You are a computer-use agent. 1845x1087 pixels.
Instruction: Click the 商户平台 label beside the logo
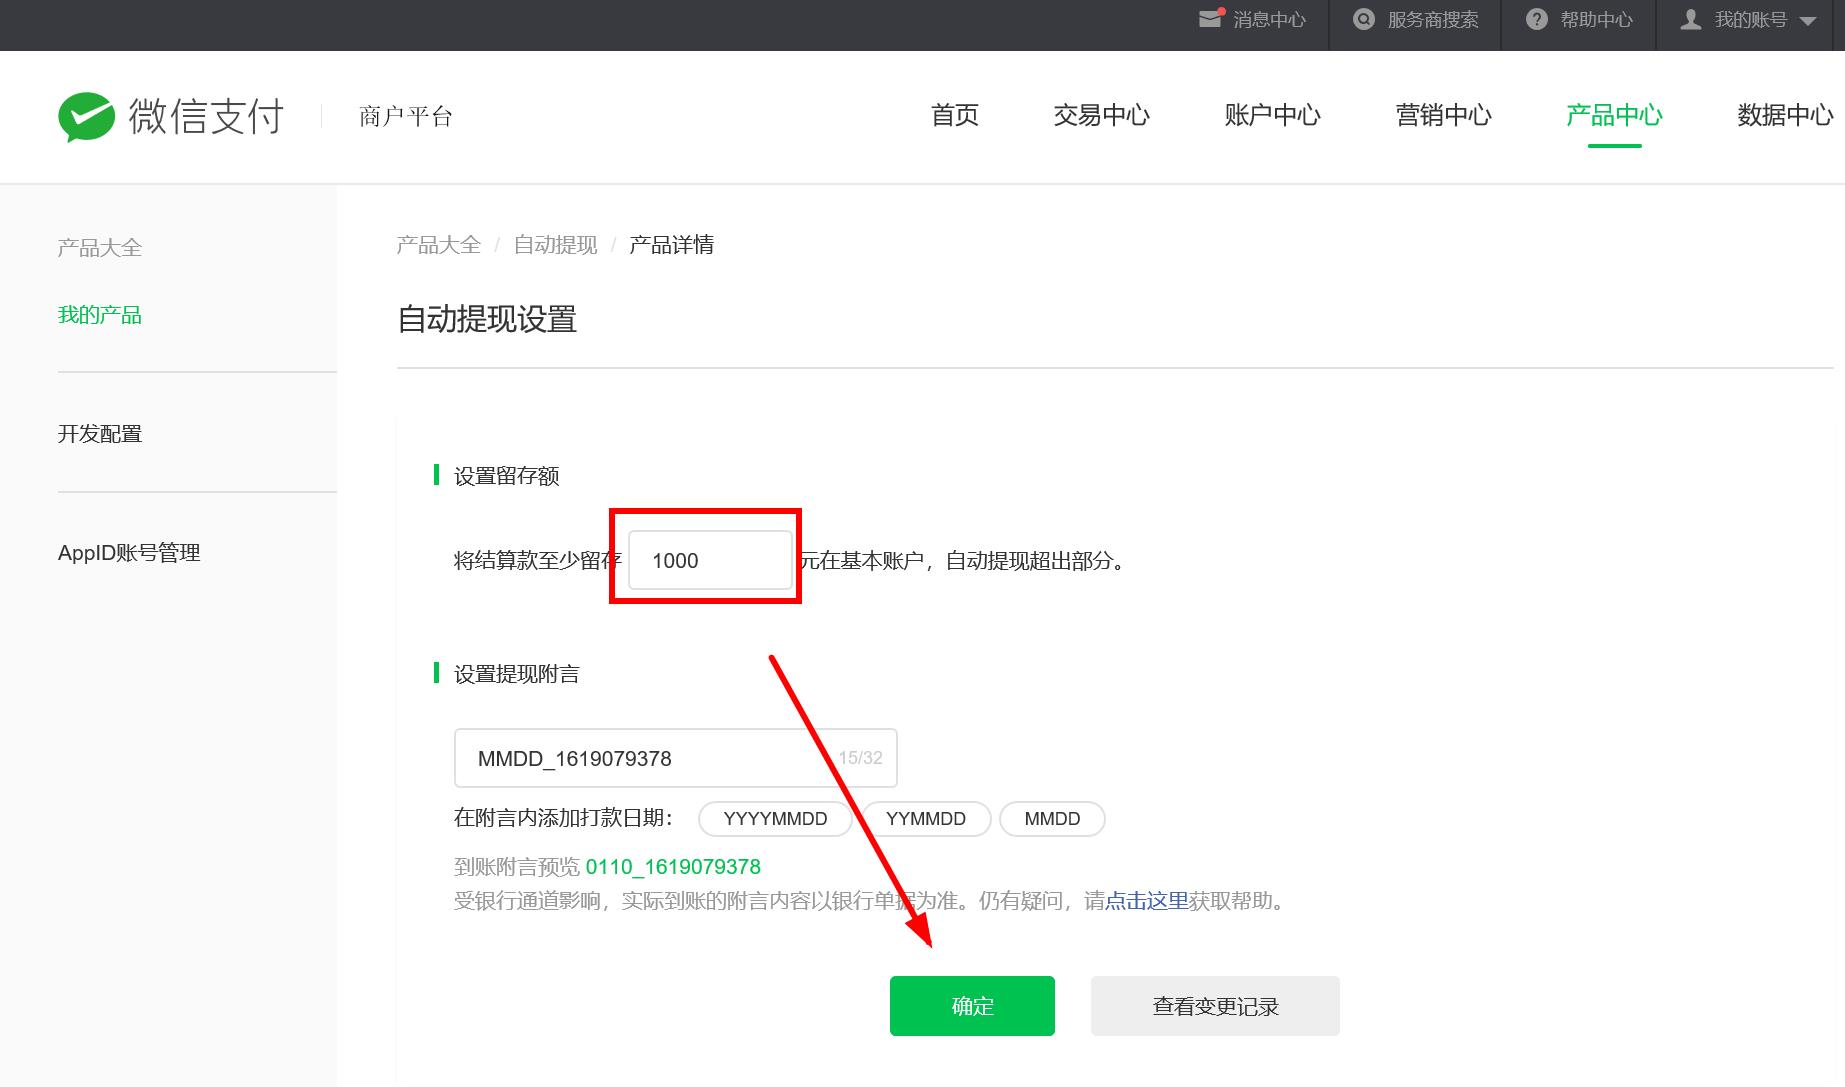pos(405,117)
